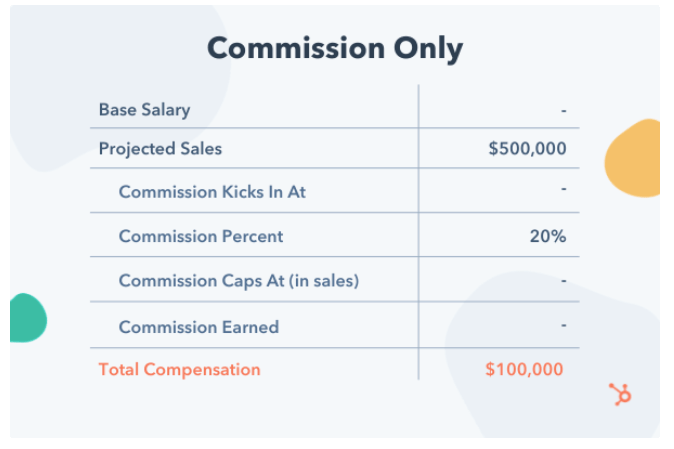Click the orange HubSpot sprocket logo

tap(620, 394)
